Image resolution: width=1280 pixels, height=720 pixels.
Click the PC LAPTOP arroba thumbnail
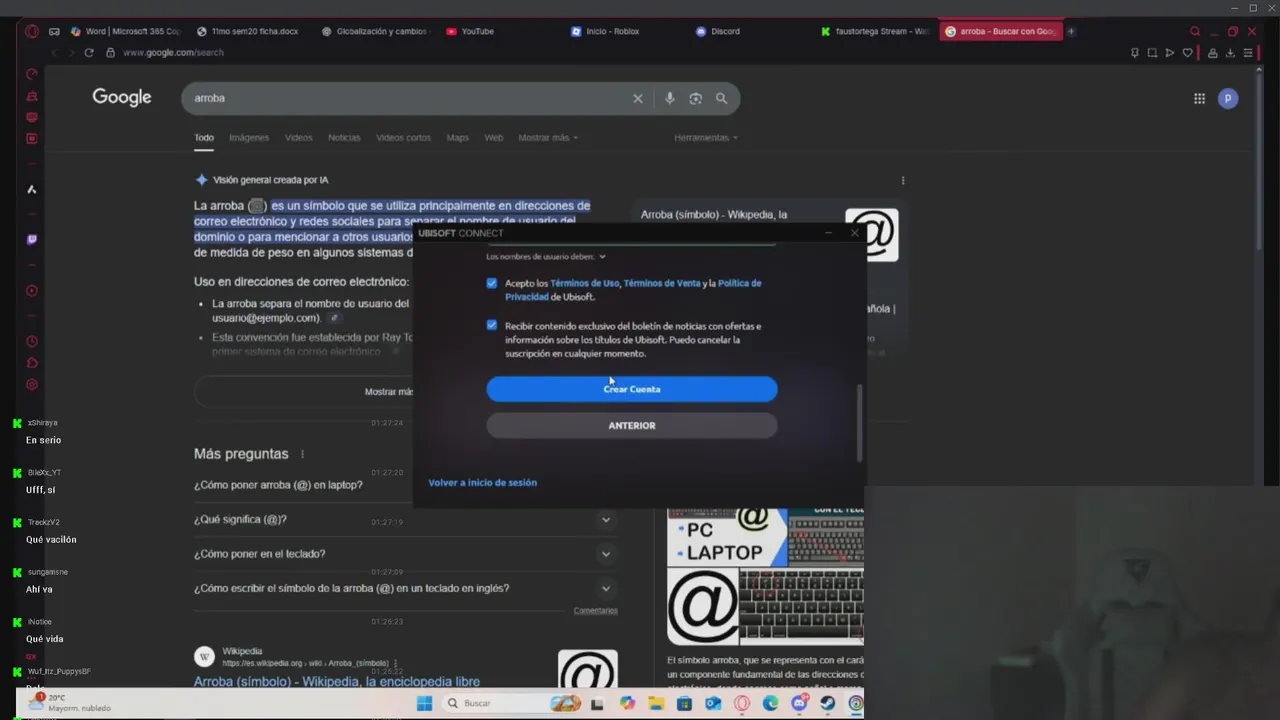(x=727, y=540)
